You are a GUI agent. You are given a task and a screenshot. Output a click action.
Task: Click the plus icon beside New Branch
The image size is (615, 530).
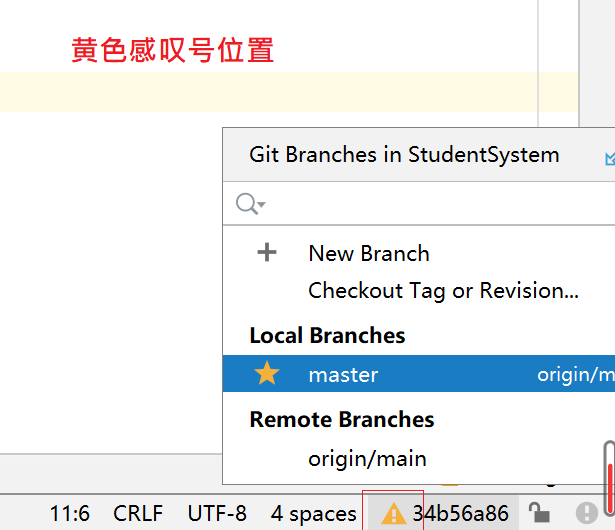click(267, 253)
